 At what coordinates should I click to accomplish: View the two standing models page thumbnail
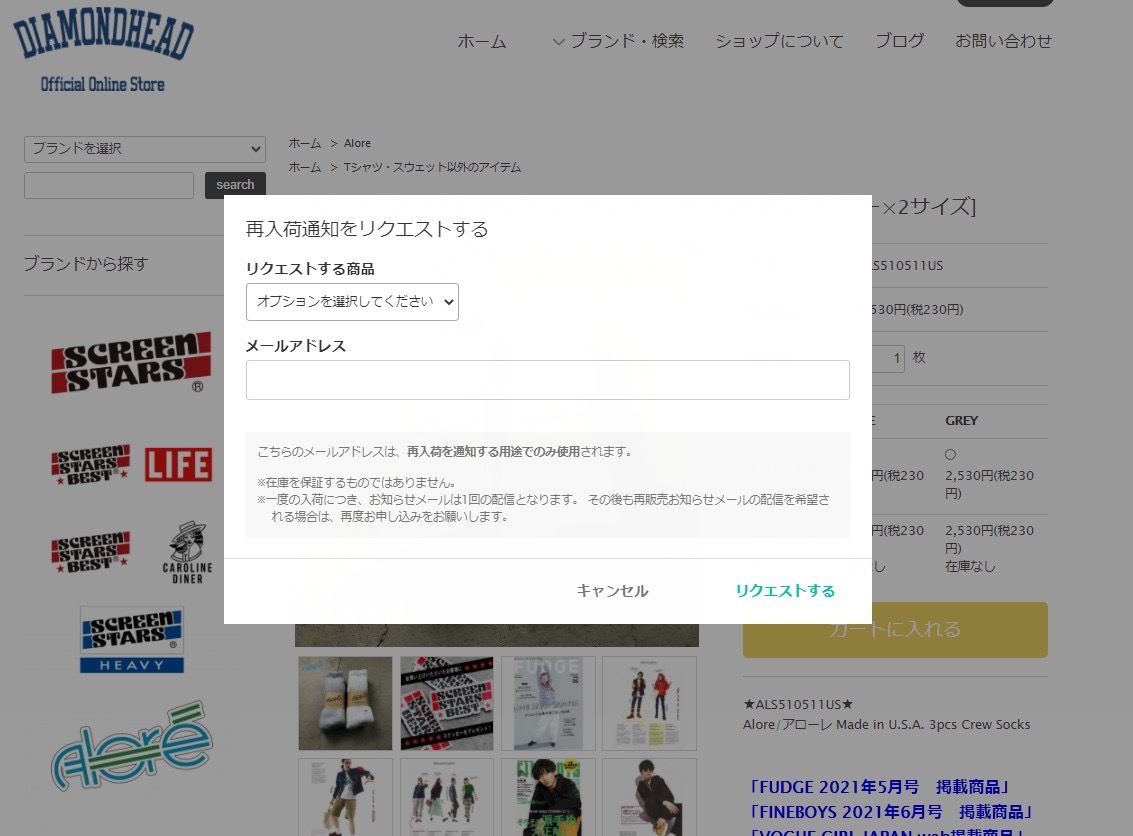point(649,703)
